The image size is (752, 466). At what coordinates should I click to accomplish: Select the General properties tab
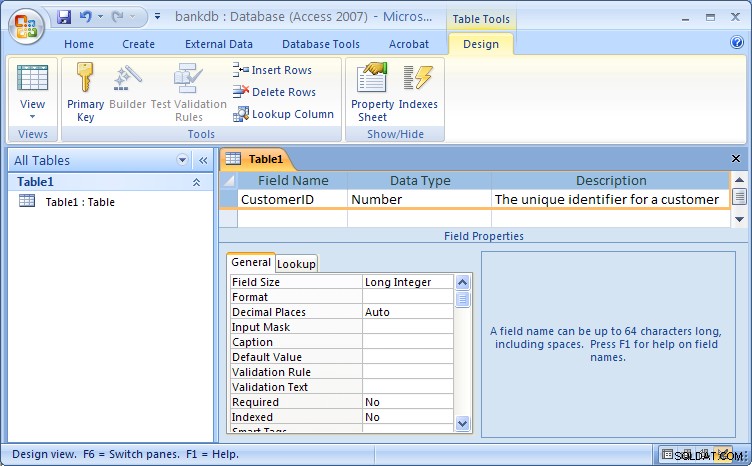(251, 262)
